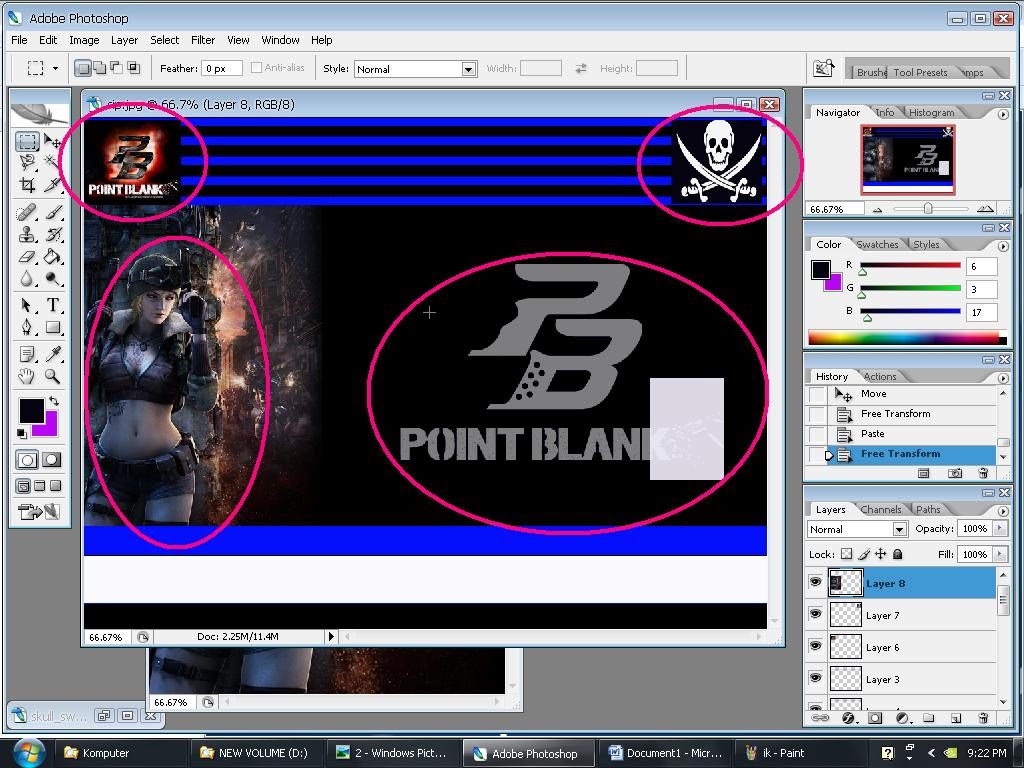Hide Layer 7 via eye icon
This screenshot has height=768, width=1024.
(x=815, y=613)
